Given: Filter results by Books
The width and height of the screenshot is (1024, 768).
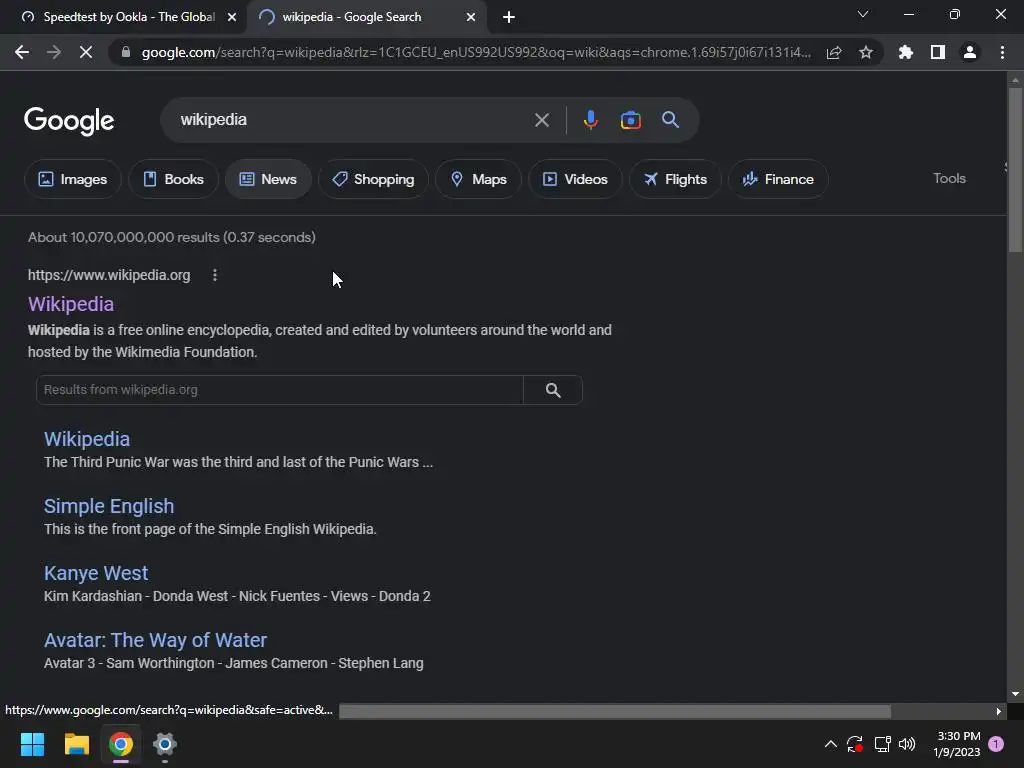Looking at the screenshot, I should tap(173, 179).
